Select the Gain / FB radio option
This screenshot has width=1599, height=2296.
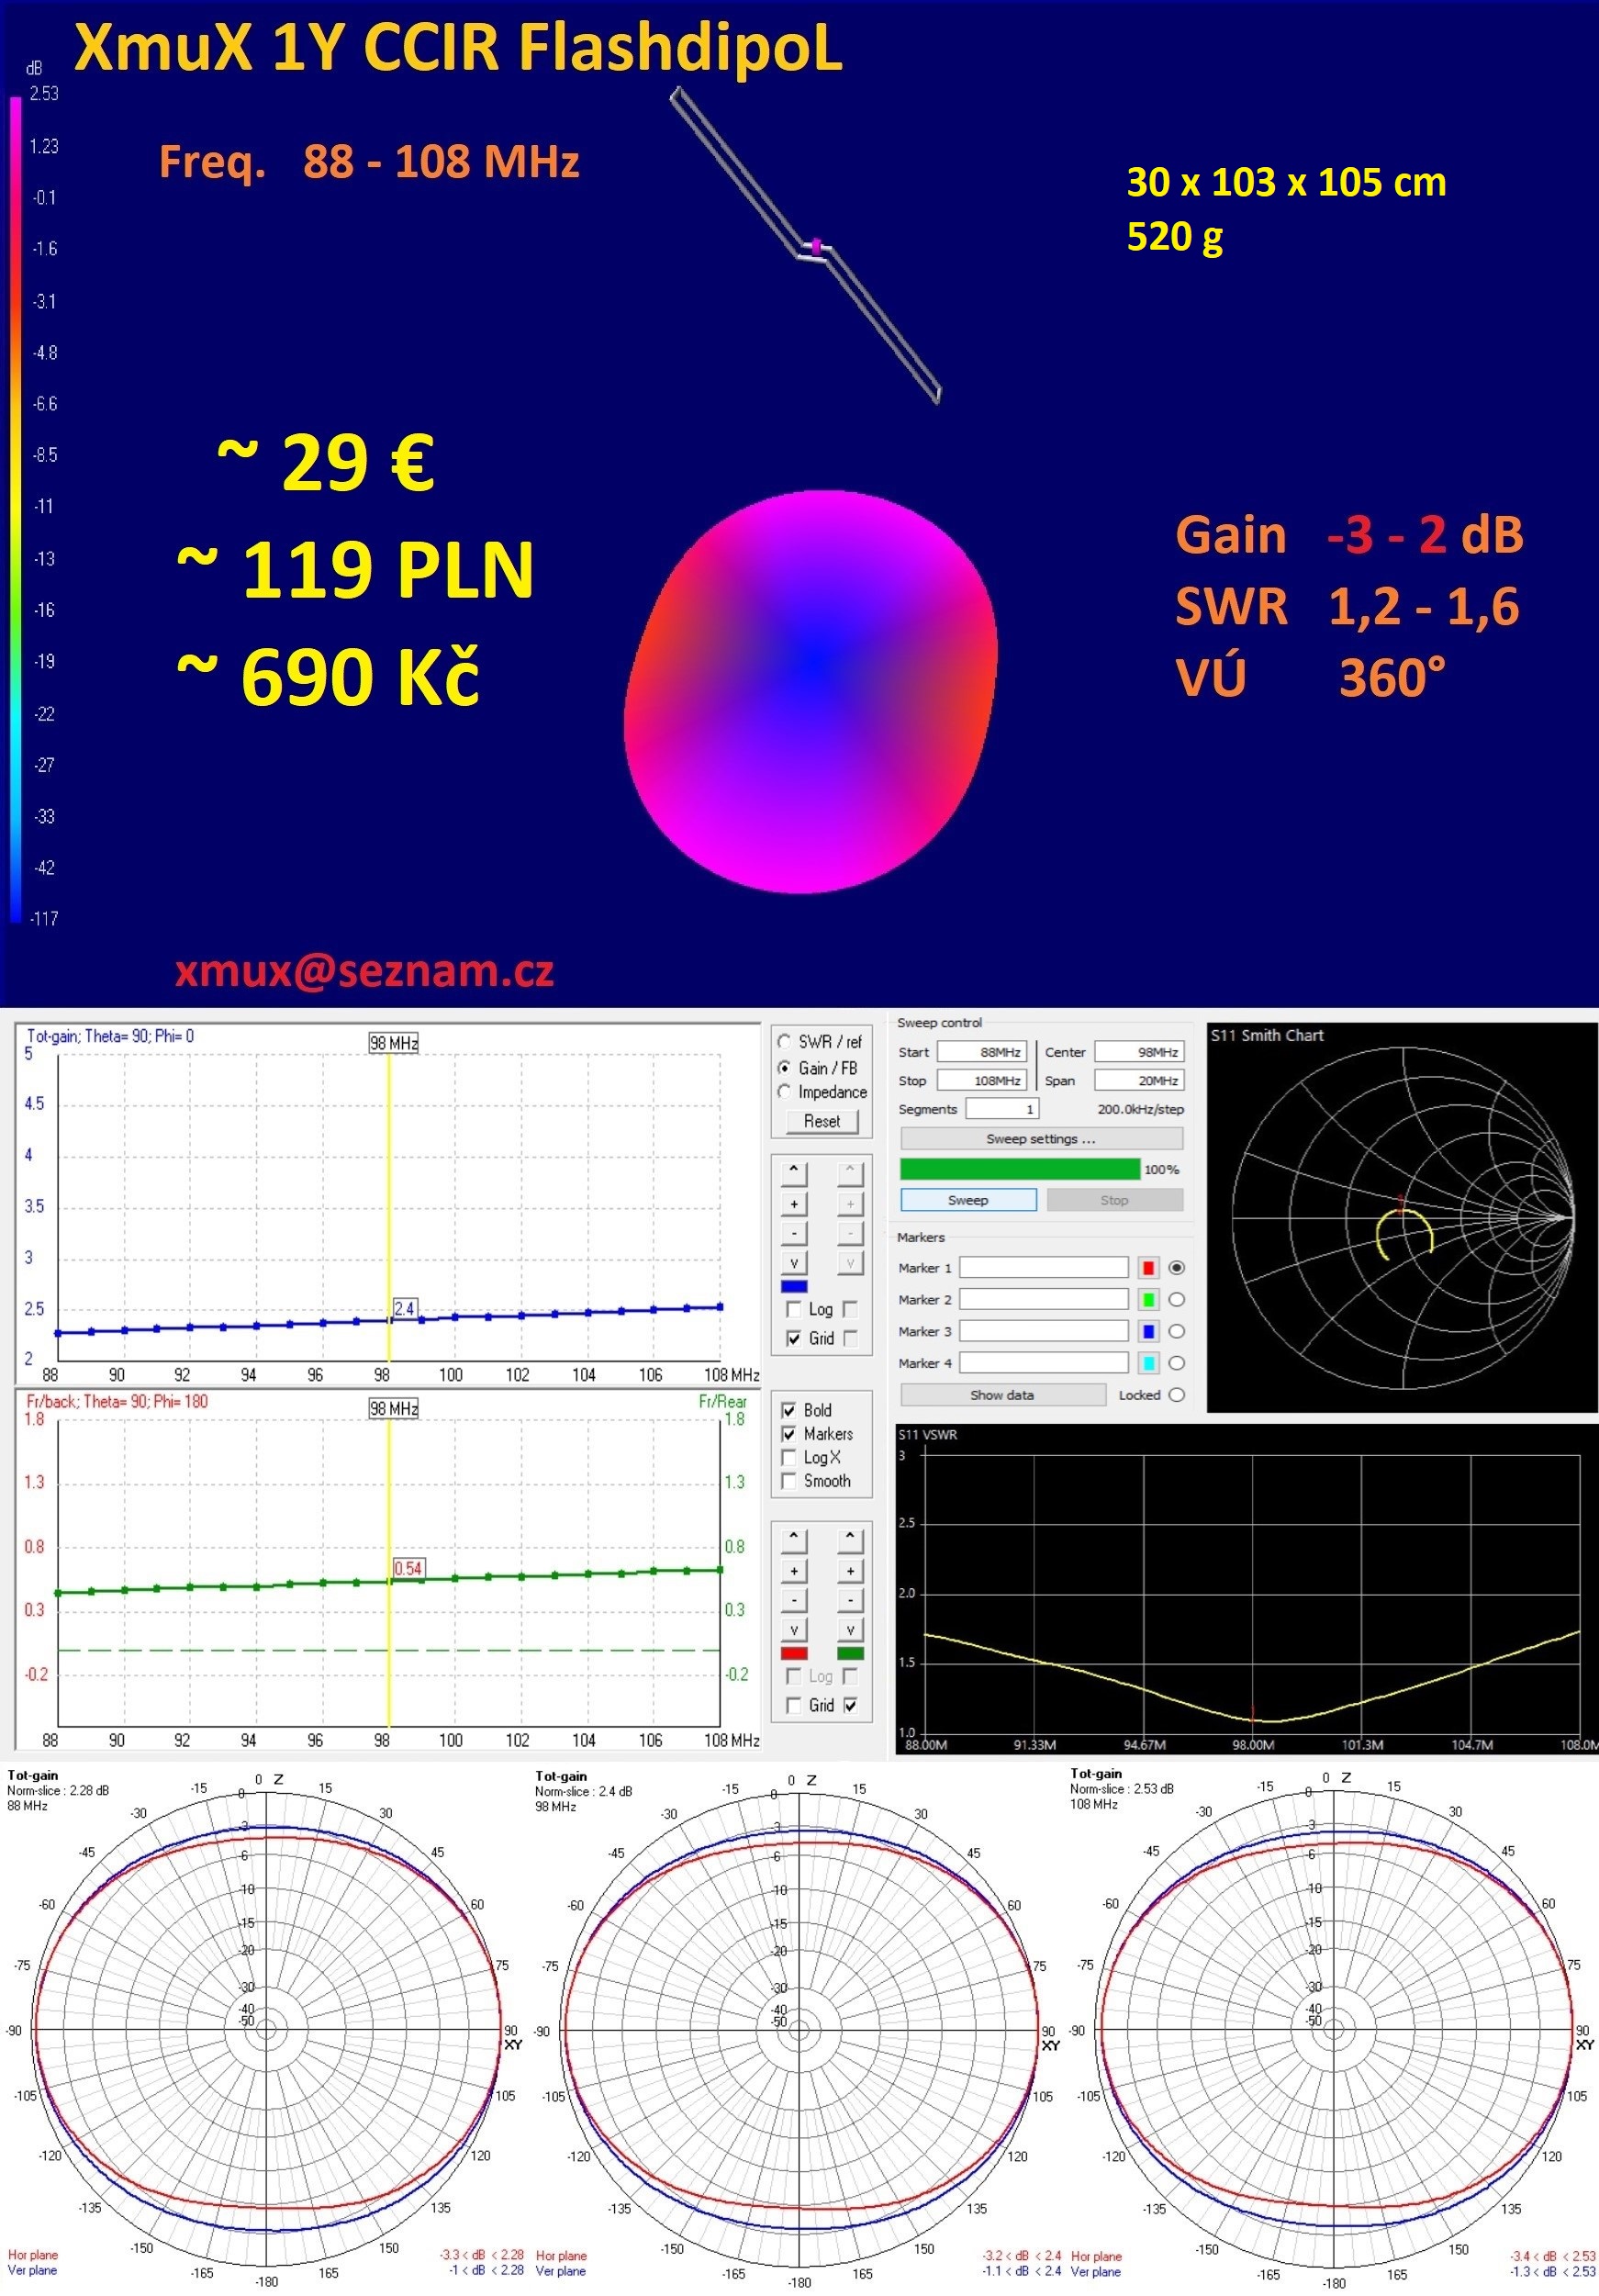785,1067
